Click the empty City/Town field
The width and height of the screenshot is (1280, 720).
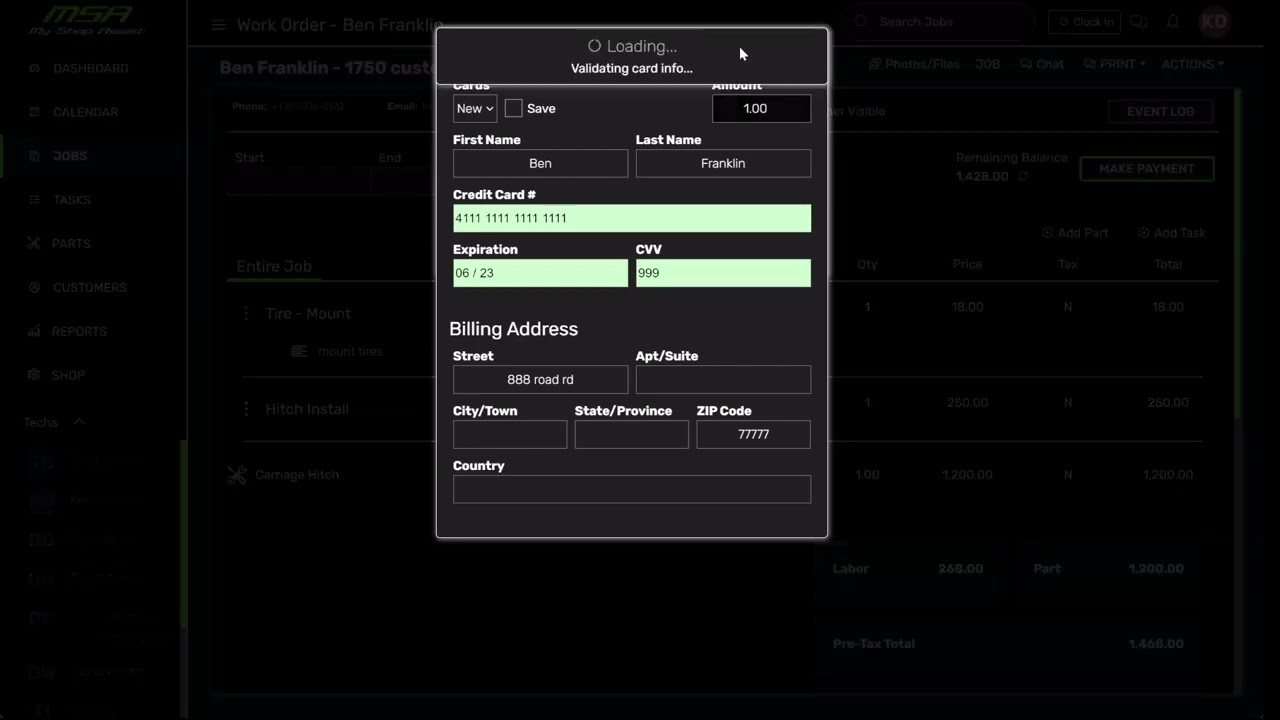[510, 434]
